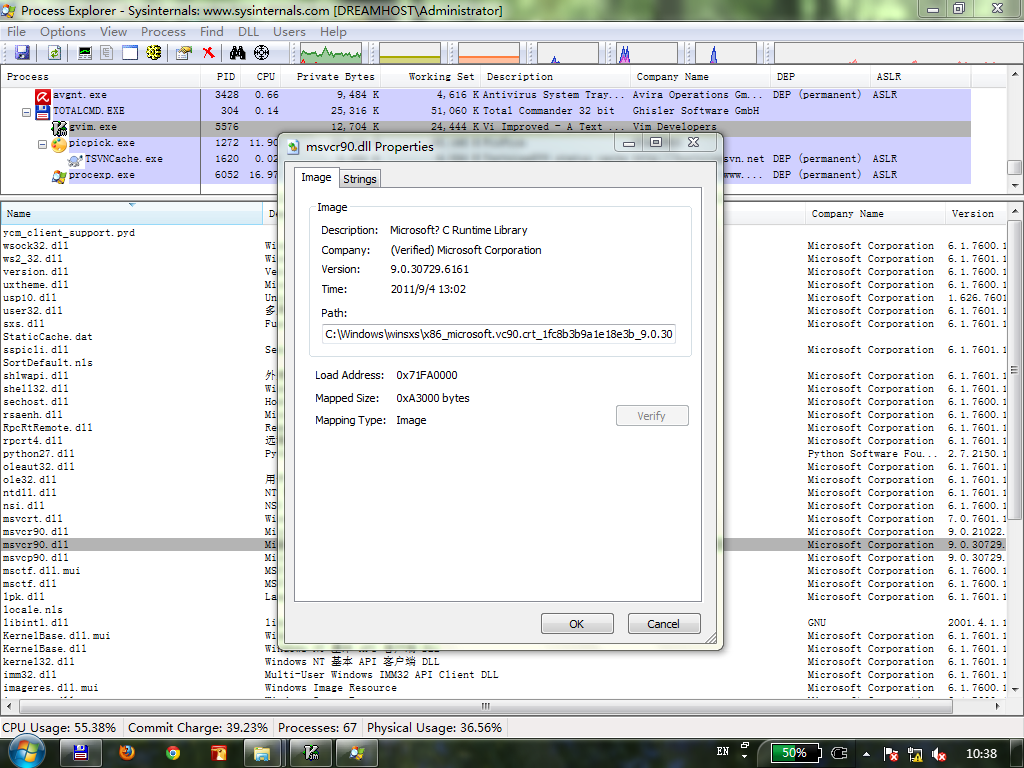Open the Help menu
This screenshot has height=768, width=1024.
pos(333,31)
